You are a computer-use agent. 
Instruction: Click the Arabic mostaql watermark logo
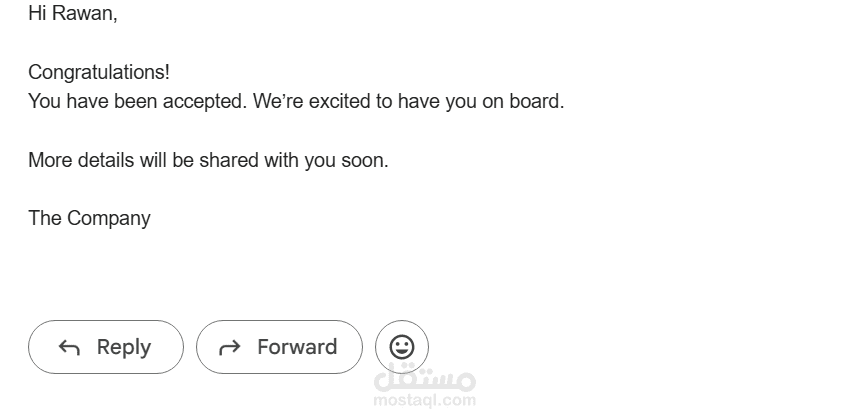pos(424,379)
